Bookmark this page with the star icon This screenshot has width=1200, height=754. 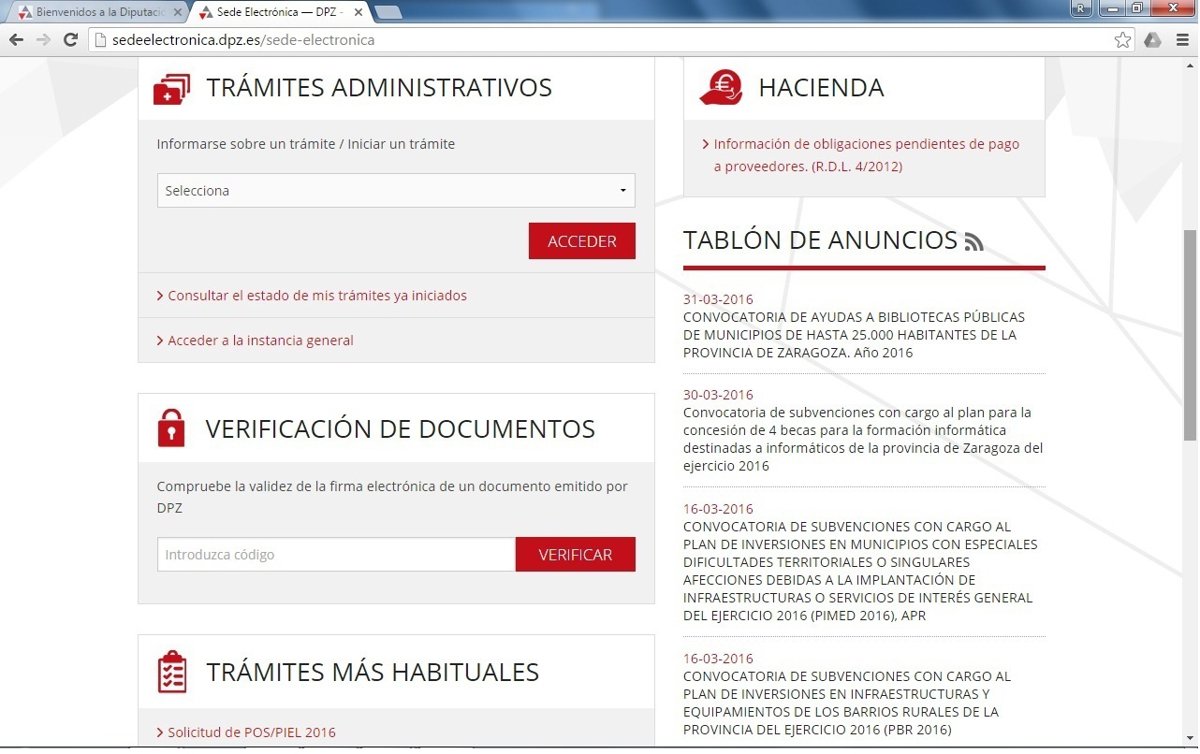tap(1123, 40)
